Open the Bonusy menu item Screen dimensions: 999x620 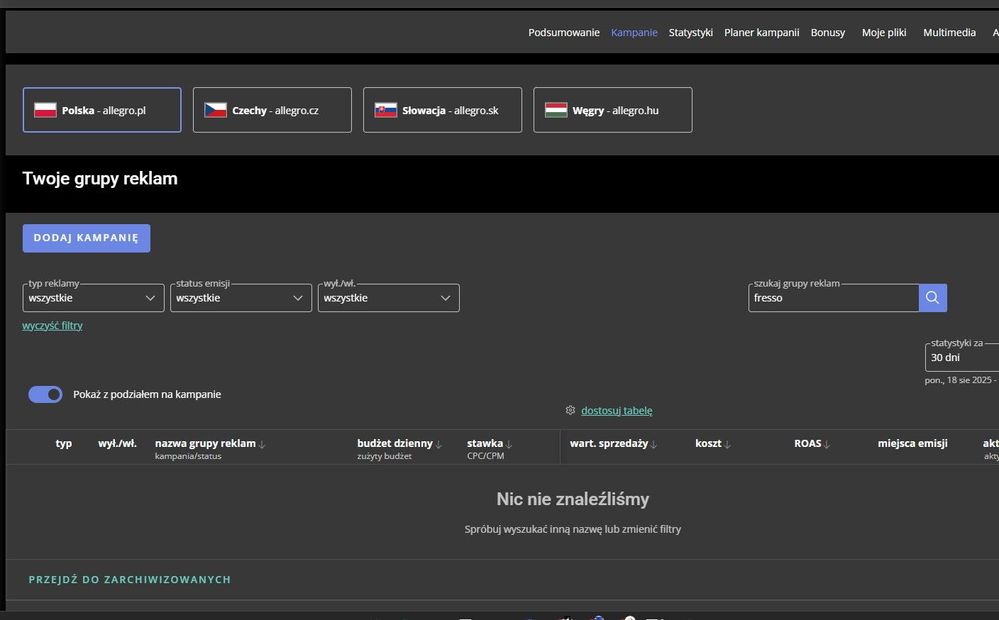[x=828, y=32]
